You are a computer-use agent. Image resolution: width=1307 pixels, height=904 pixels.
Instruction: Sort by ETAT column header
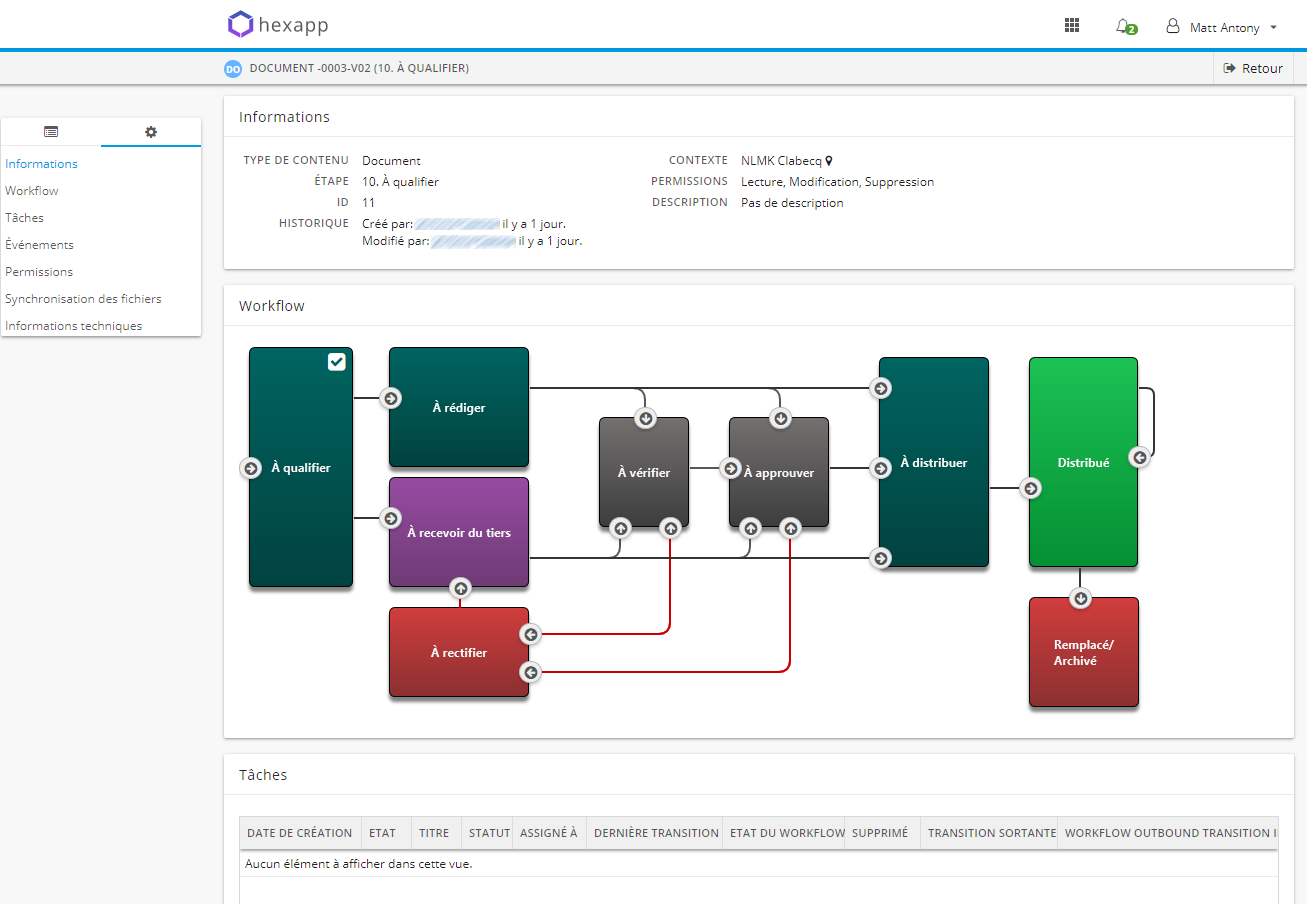click(386, 833)
